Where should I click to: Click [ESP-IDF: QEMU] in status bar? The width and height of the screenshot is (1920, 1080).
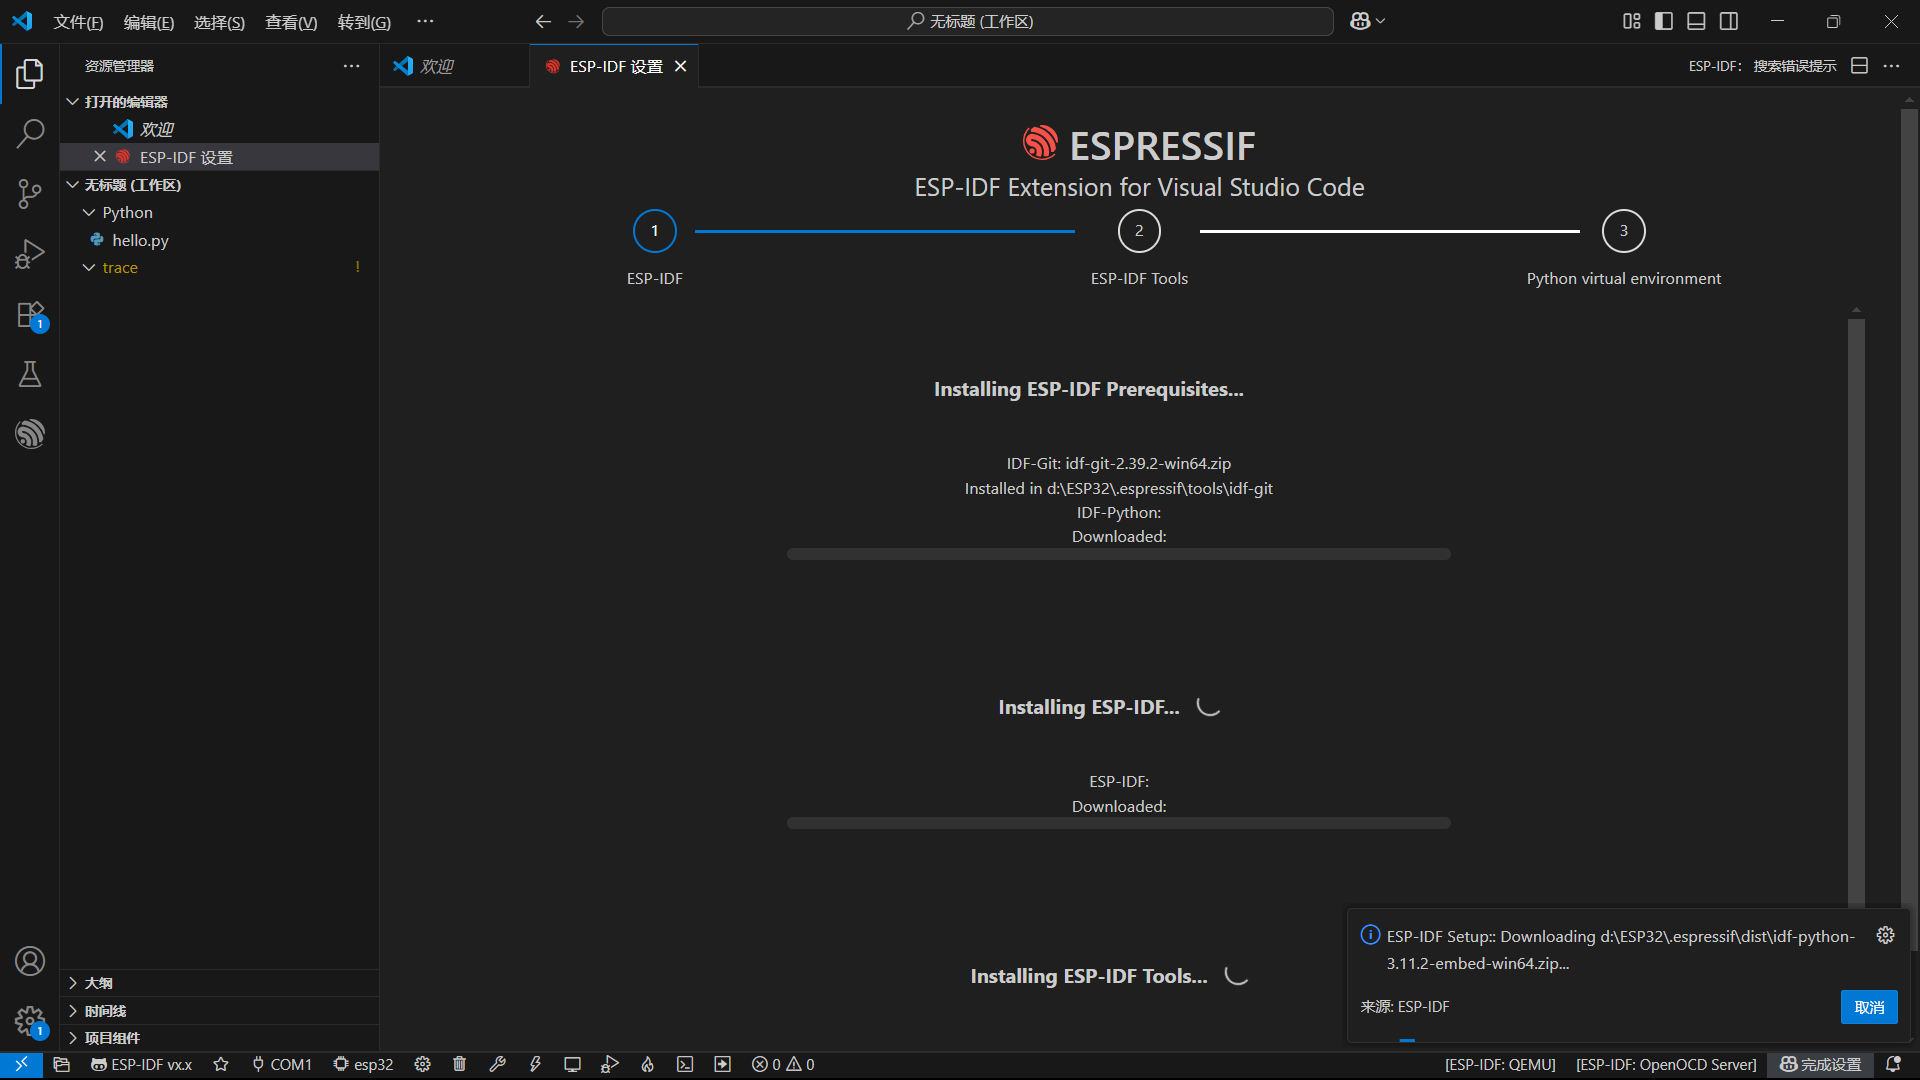[x=1500, y=1065]
